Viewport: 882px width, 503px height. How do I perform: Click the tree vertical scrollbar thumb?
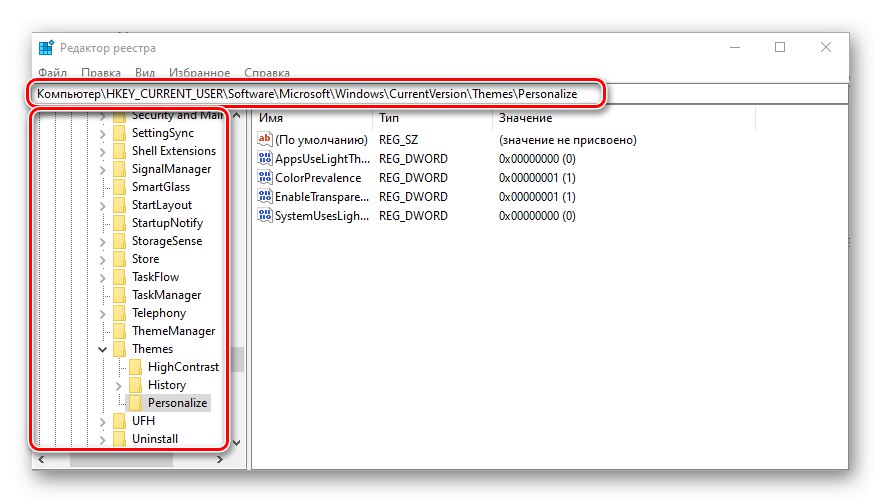click(237, 360)
